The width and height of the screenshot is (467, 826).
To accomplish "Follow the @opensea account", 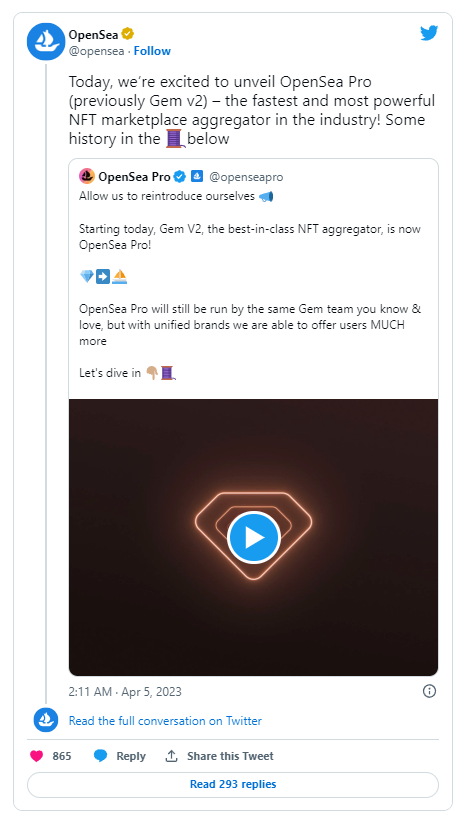I will coord(152,51).
